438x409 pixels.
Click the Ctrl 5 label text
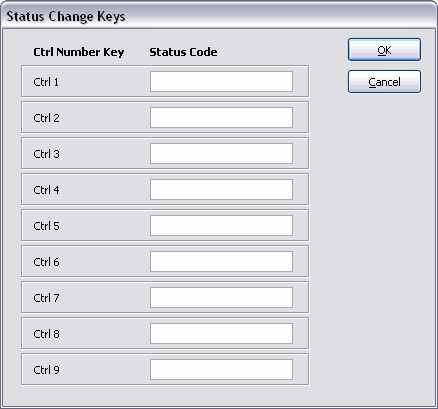(x=46, y=226)
